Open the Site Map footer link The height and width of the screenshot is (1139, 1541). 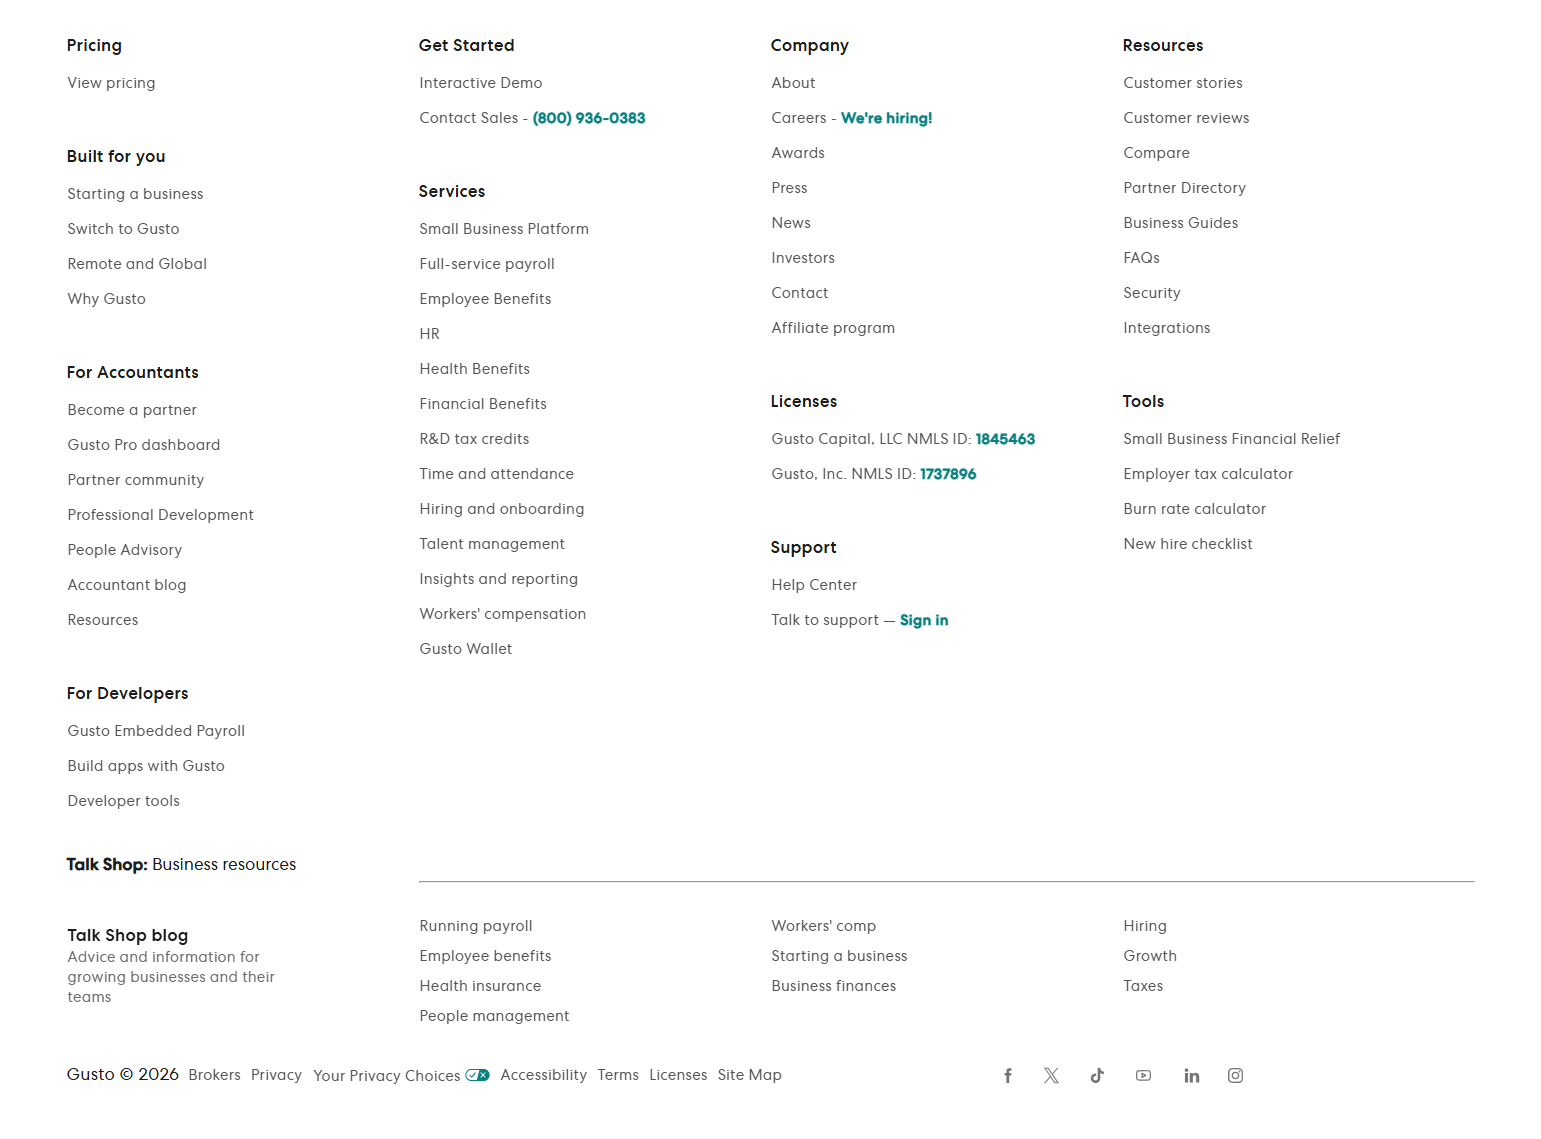click(x=749, y=1075)
